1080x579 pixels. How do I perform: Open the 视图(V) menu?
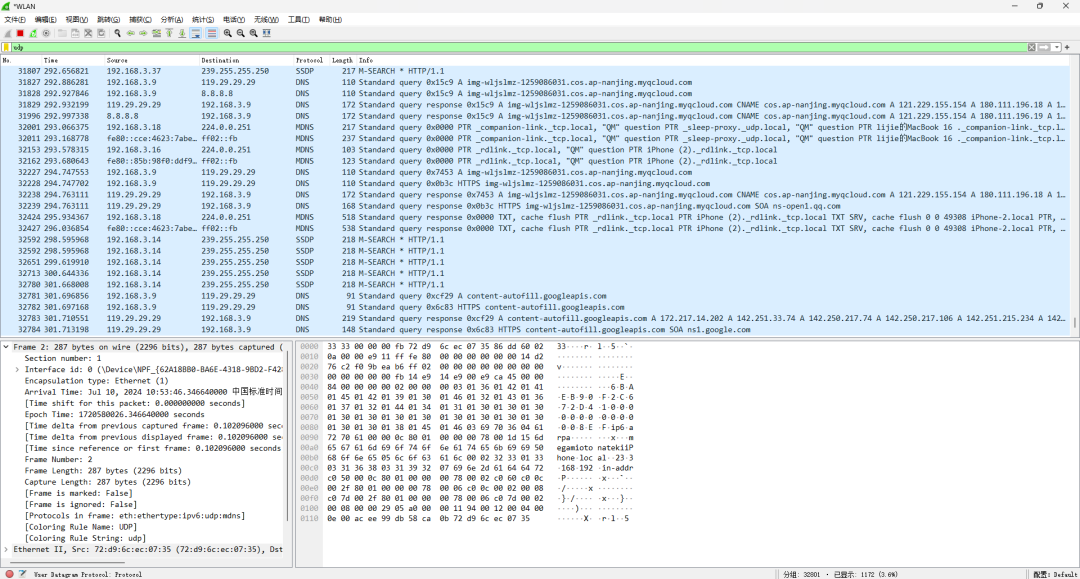click(76, 19)
